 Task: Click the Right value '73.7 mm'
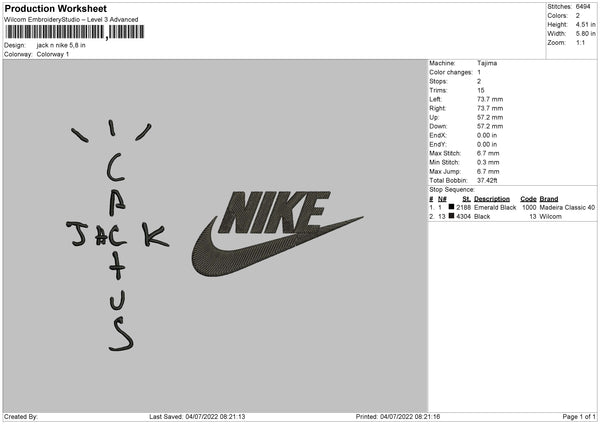tap(490, 108)
